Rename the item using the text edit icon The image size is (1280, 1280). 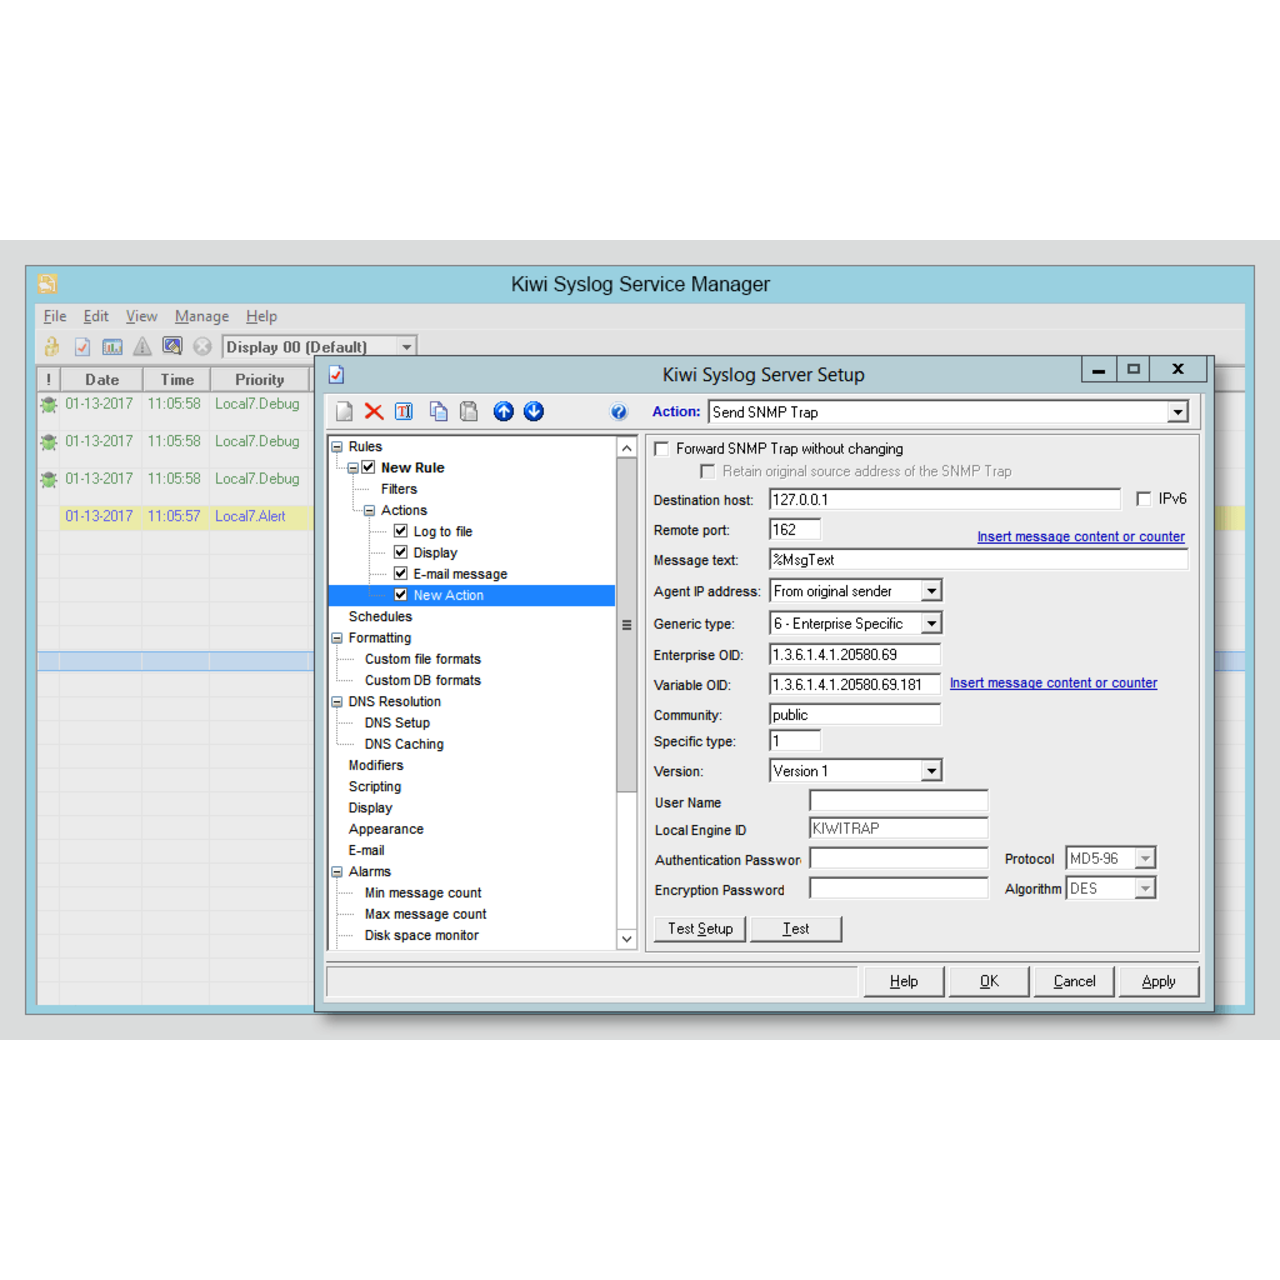tap(404, 411)
